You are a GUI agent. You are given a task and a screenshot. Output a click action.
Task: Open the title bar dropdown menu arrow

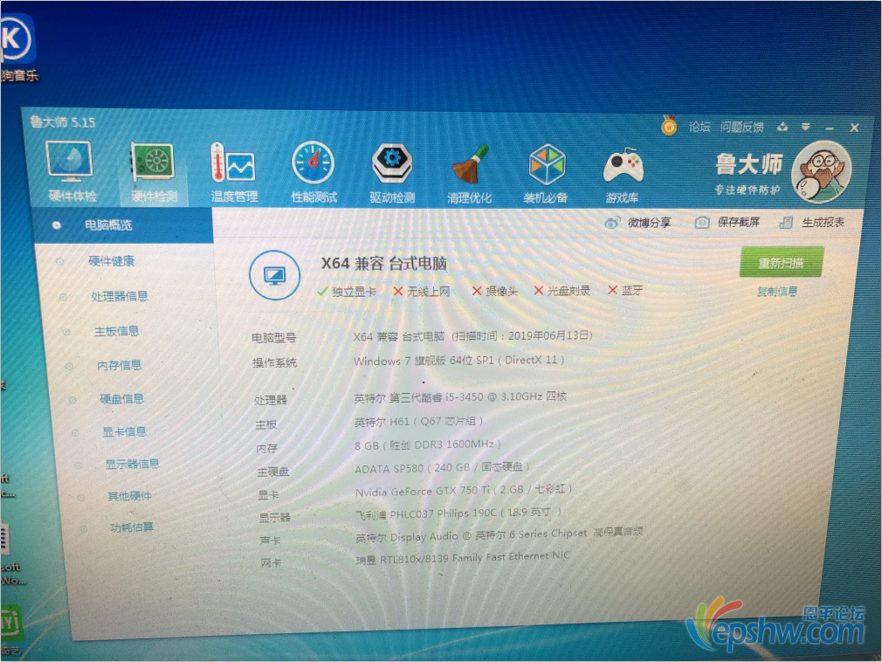[806, 127]
